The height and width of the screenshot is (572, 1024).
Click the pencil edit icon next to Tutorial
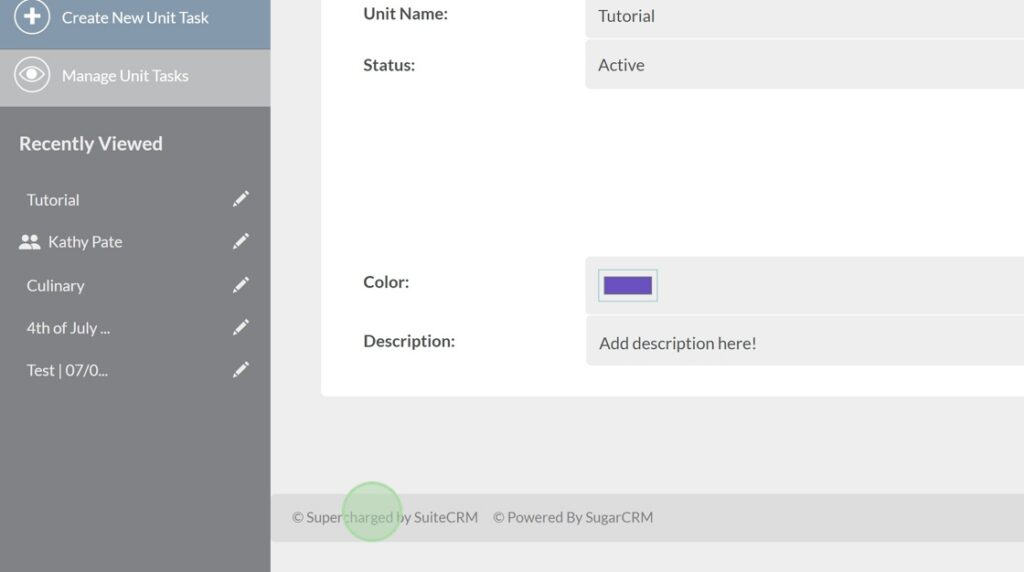pyautogui.click(x=241, y=200)
